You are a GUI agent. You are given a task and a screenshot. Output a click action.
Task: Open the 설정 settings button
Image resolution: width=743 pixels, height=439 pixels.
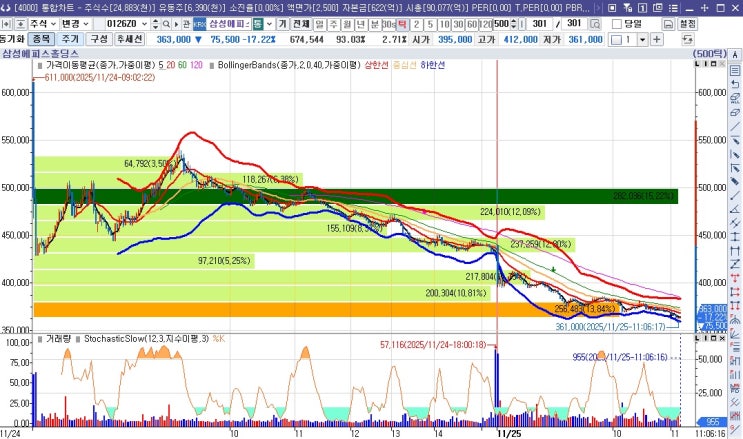coord(688,24)
